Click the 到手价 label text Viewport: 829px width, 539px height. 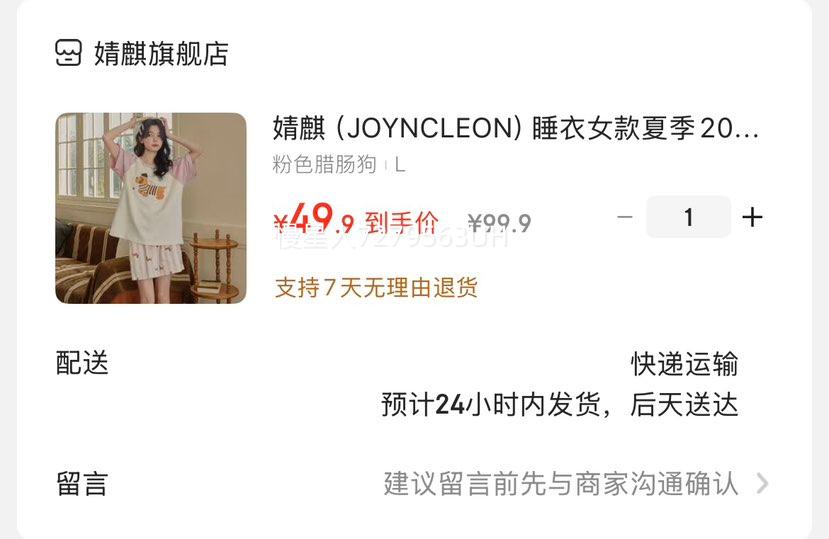click(x=402, y=223)
